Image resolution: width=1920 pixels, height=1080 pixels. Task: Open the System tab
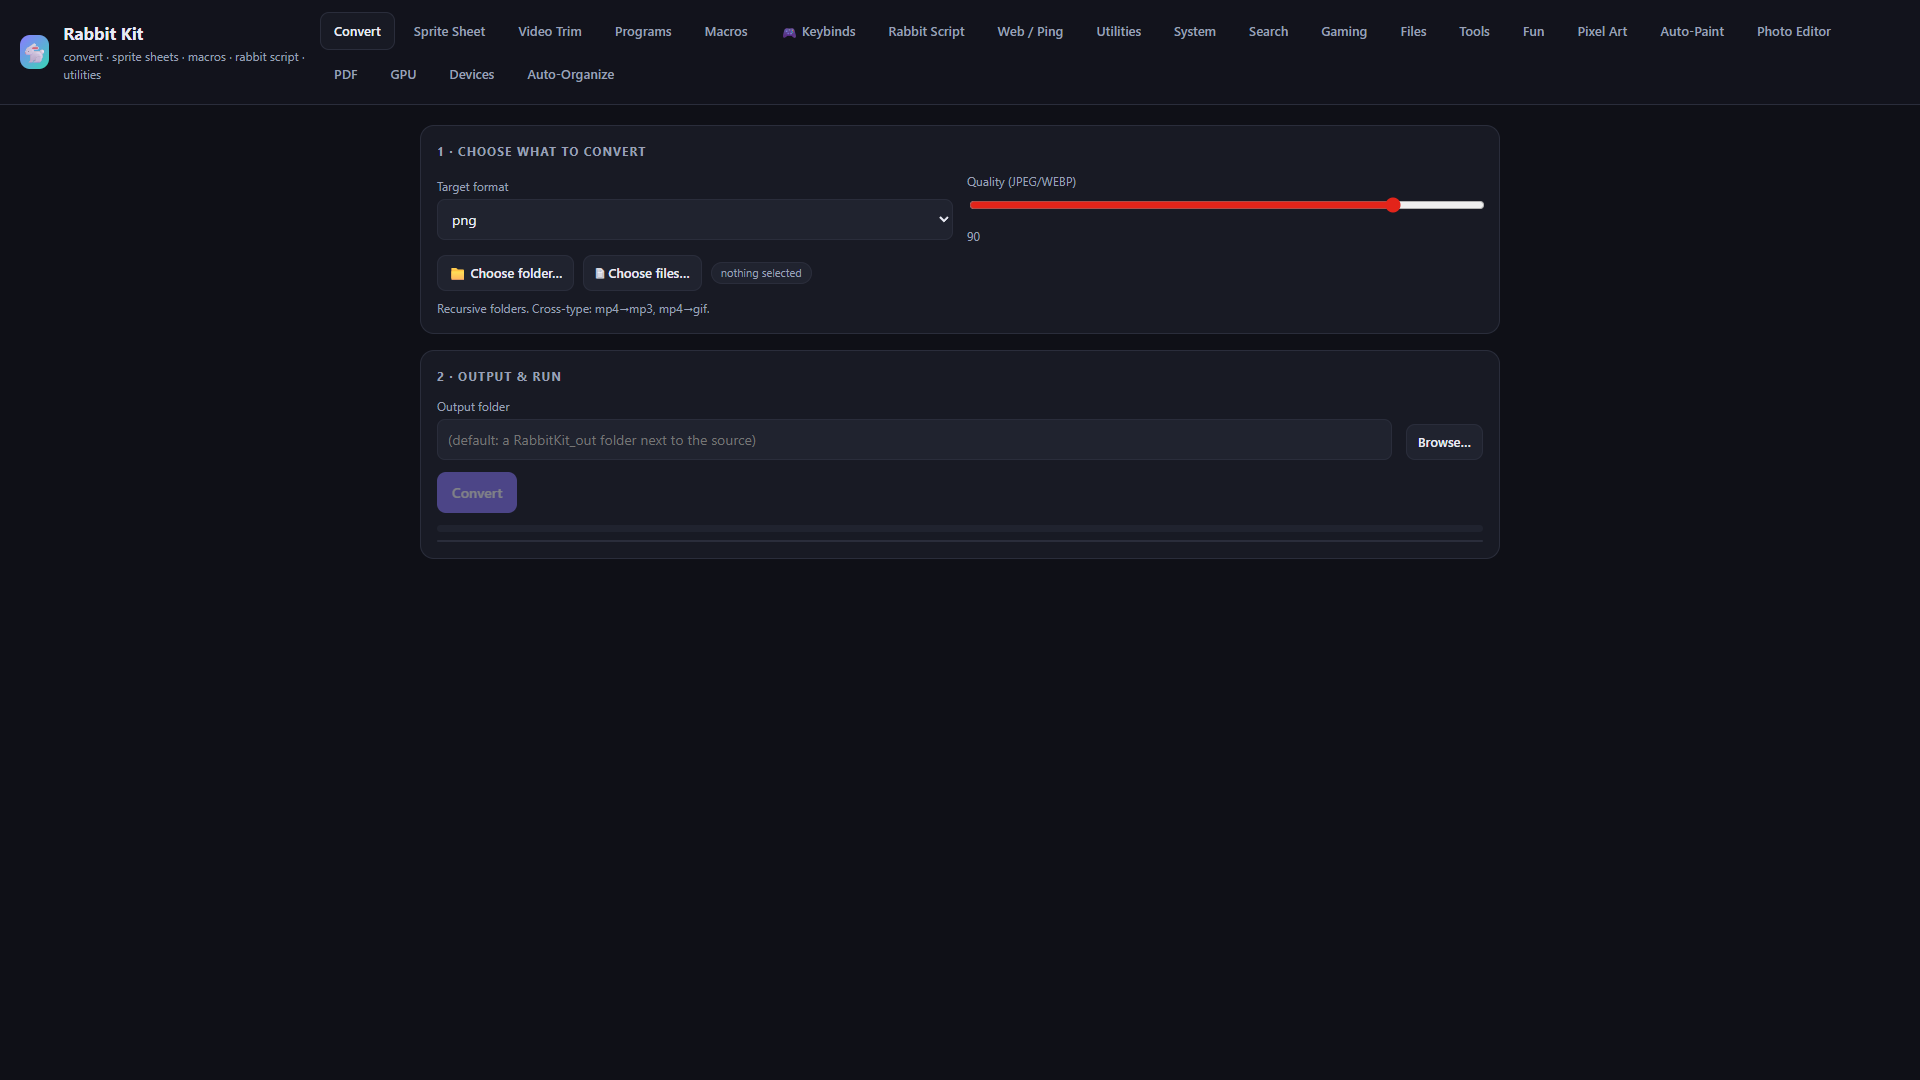click(1195, 31)
